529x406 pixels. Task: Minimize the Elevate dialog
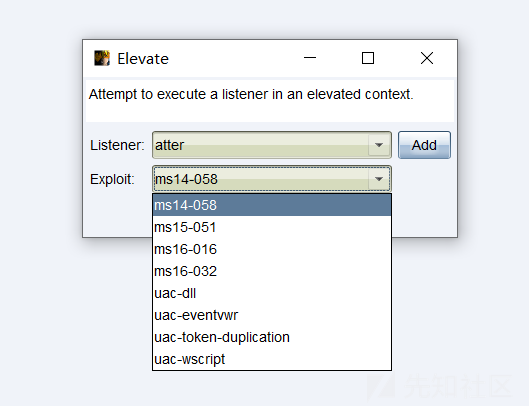[x=310, y=58]
